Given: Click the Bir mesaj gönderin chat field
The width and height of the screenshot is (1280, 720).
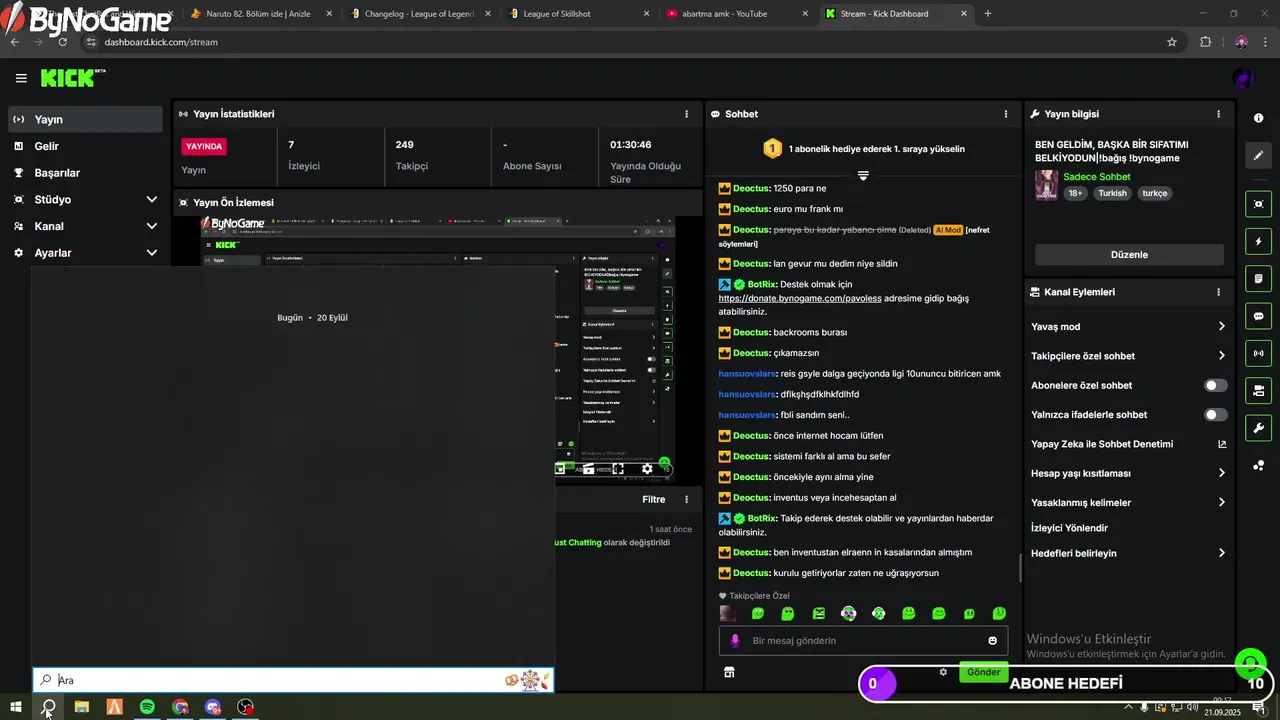Looking at the screenshot, I should (x=863, y=640).
